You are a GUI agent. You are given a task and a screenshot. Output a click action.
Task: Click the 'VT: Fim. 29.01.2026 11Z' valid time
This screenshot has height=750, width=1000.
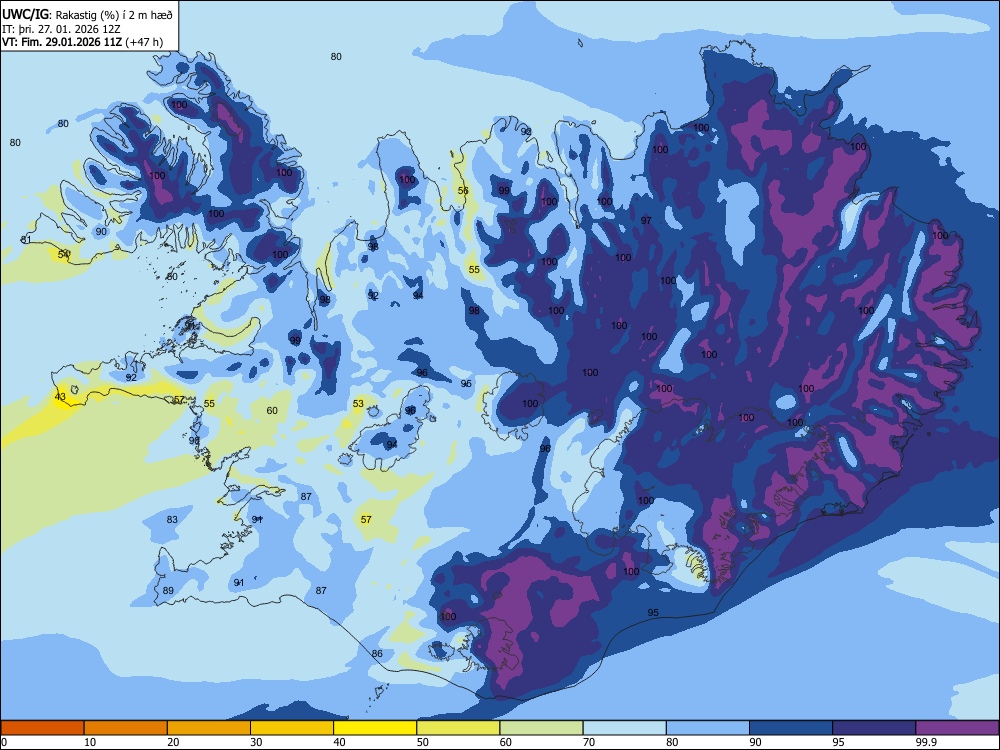tap(62, 42)
